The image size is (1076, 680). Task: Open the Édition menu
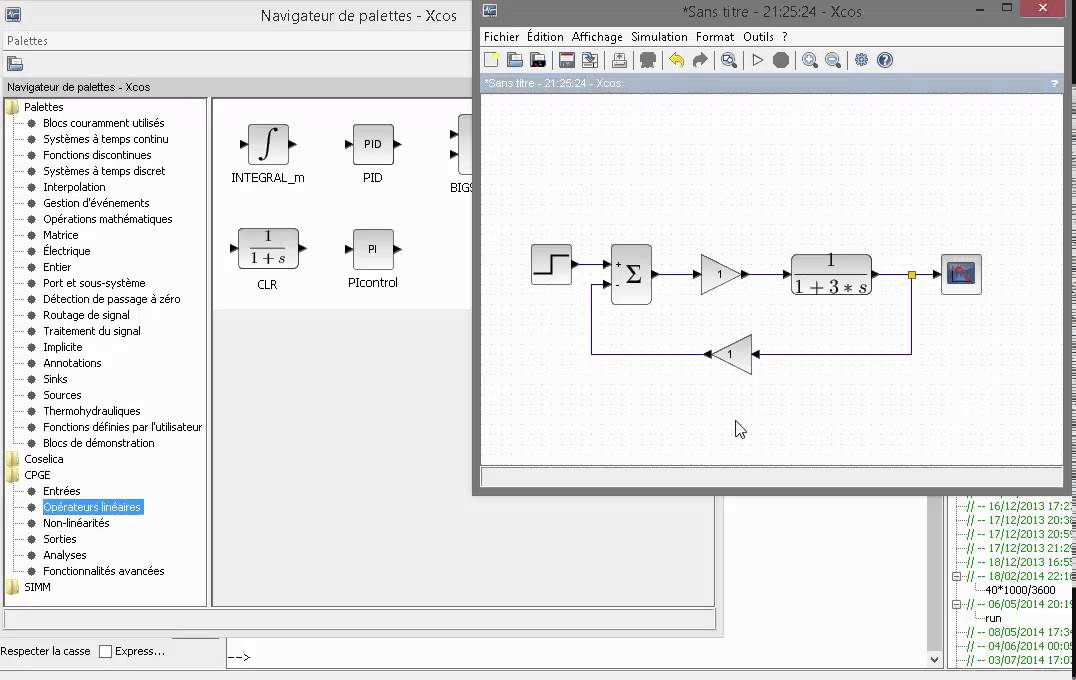point(545,37)
